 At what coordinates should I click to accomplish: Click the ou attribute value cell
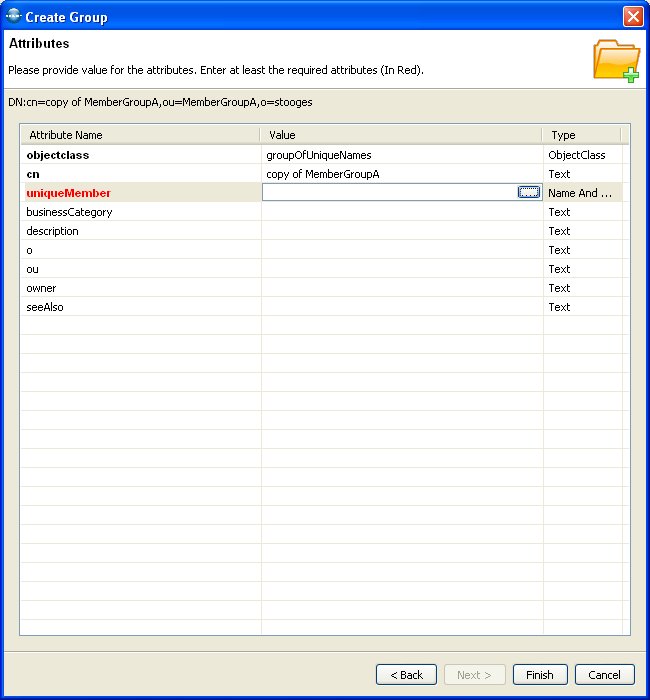[x=400, y=269]
